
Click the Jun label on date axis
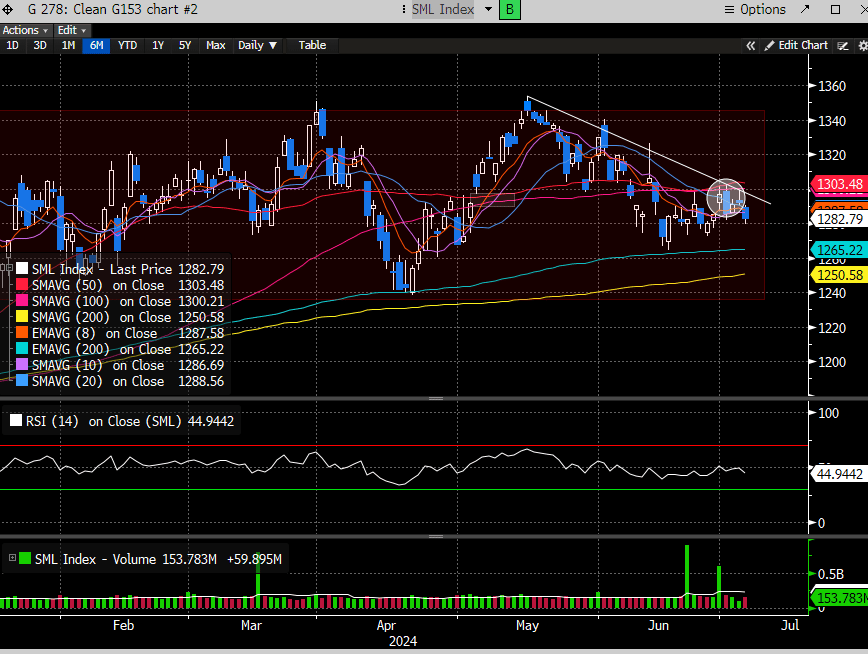pos(658,625)
